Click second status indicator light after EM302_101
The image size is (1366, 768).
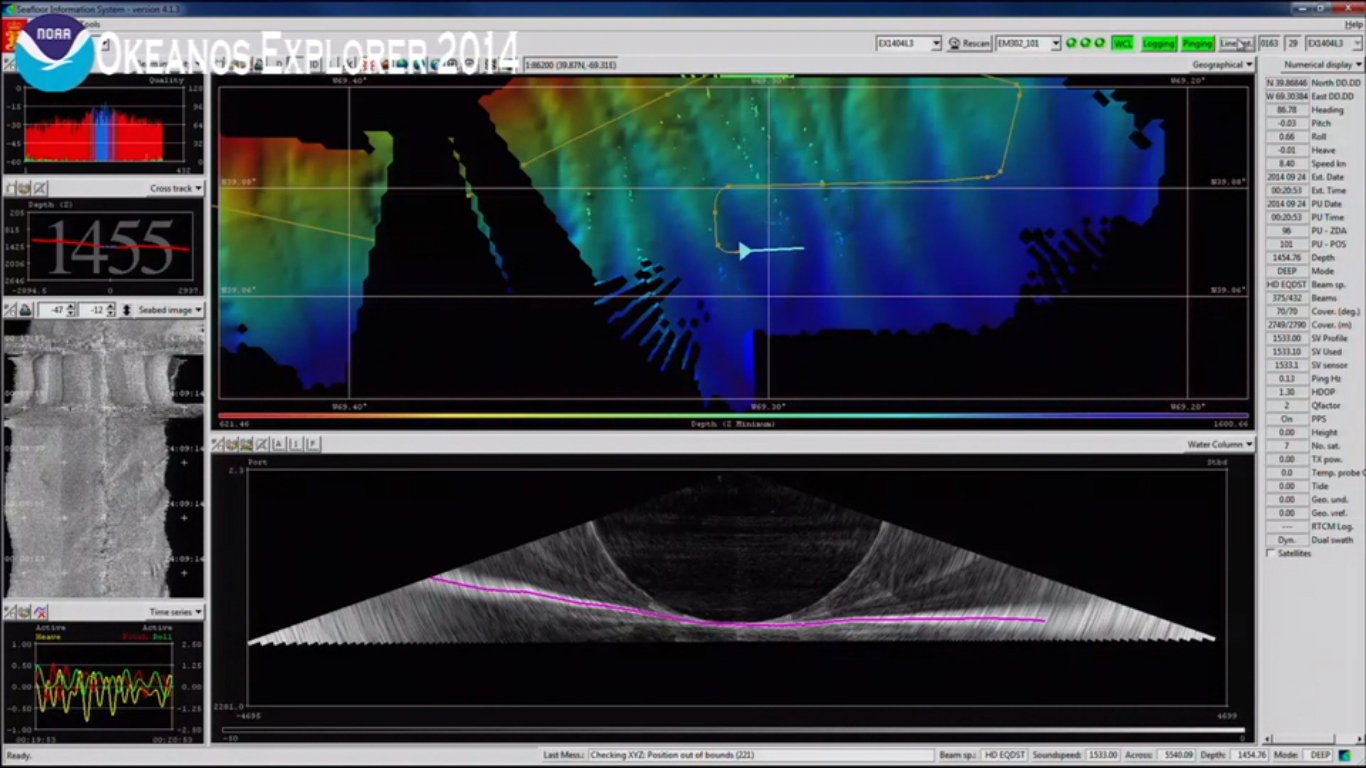[x=1086, y=44]
